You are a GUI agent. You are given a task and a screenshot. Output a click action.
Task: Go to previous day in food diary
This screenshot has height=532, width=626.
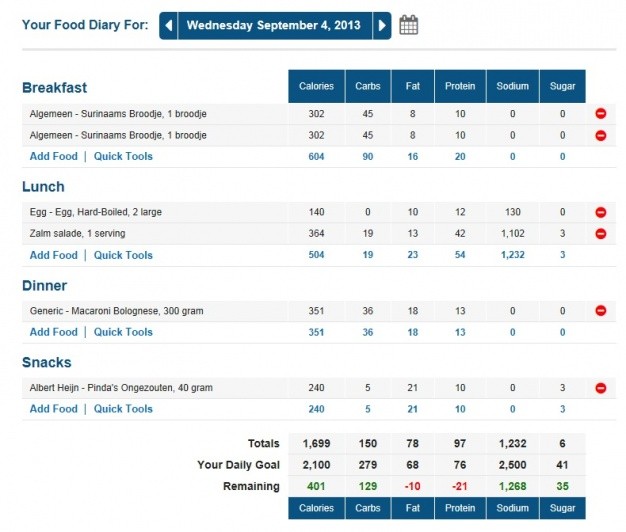[168, 25]
